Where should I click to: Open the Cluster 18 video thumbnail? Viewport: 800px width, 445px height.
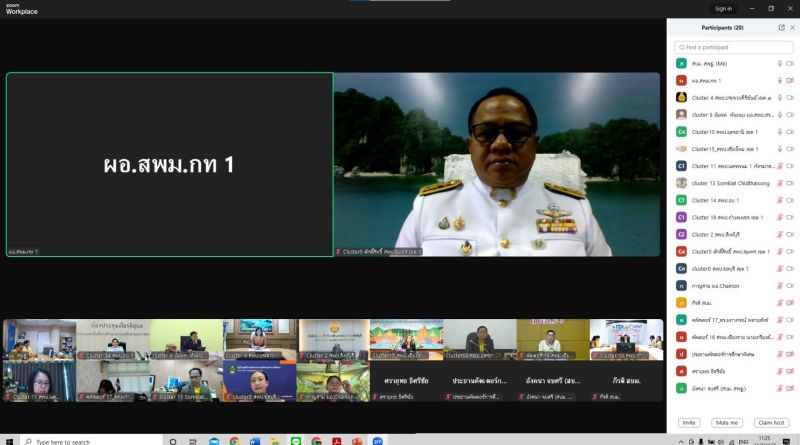[x=627, y=339]
